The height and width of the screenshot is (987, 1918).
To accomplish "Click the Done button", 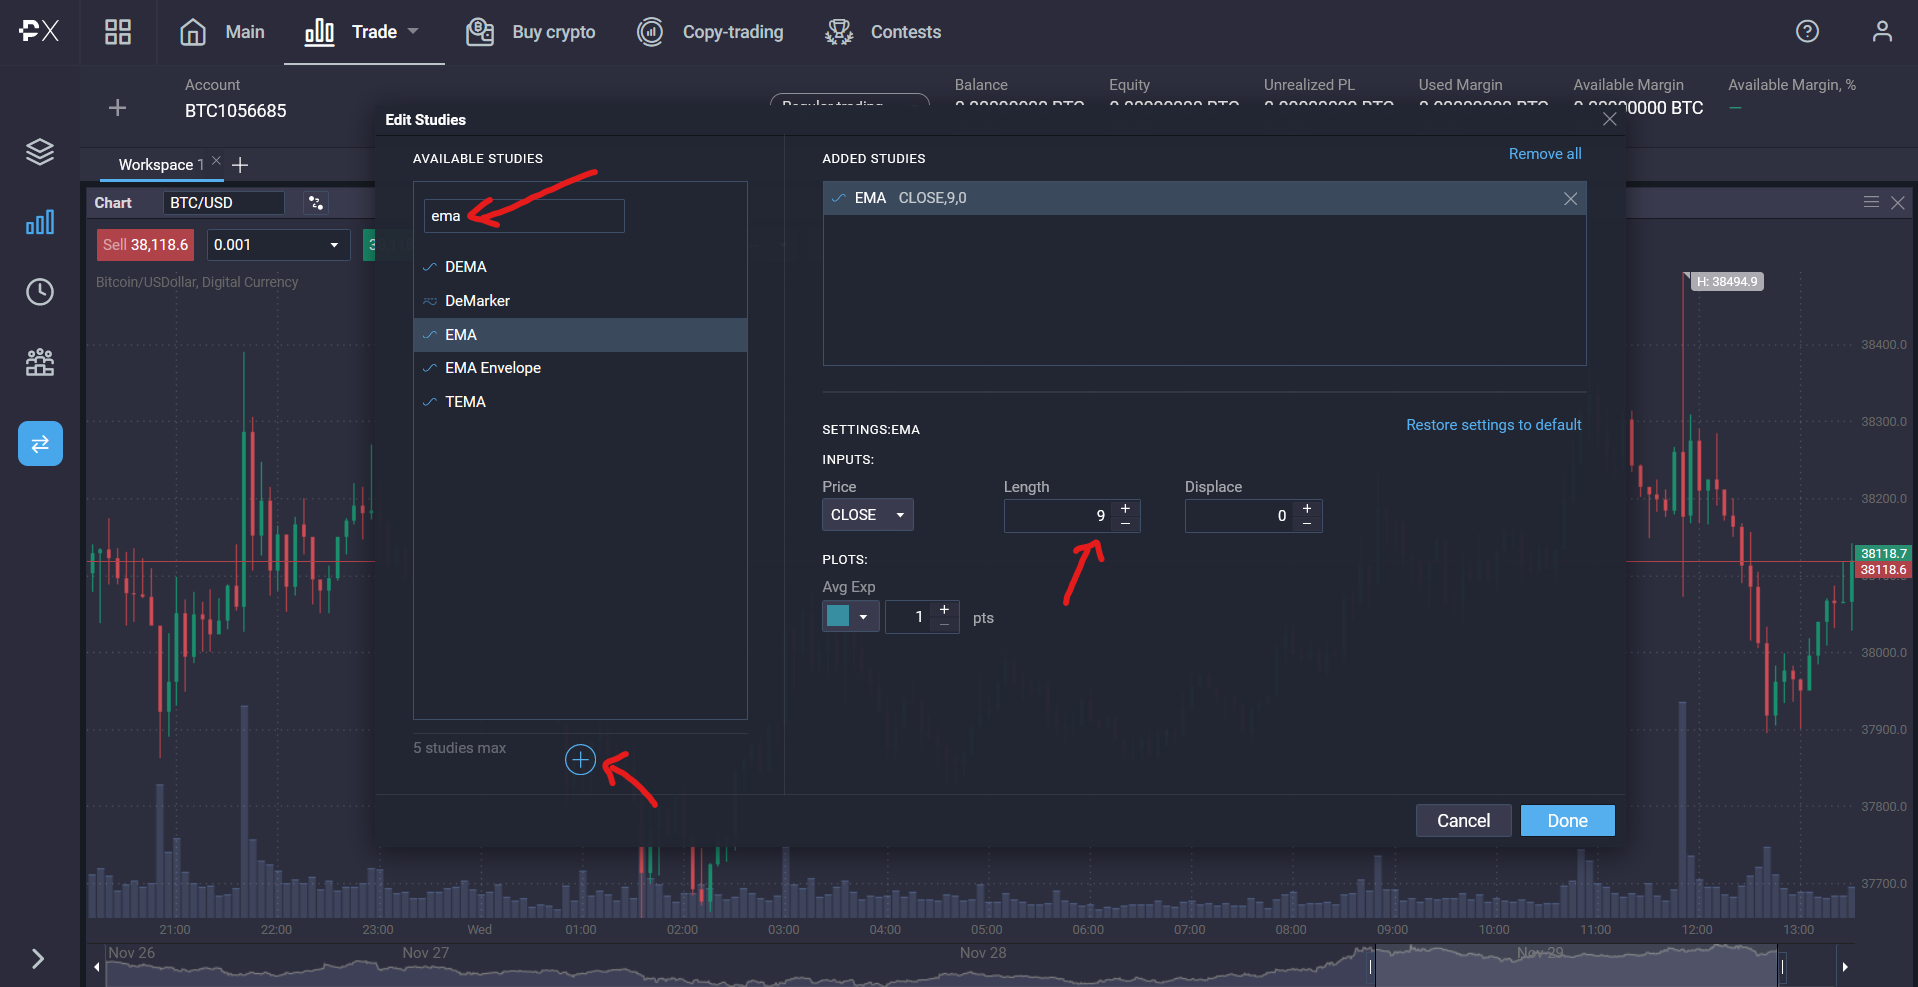I will point(1567,821).
